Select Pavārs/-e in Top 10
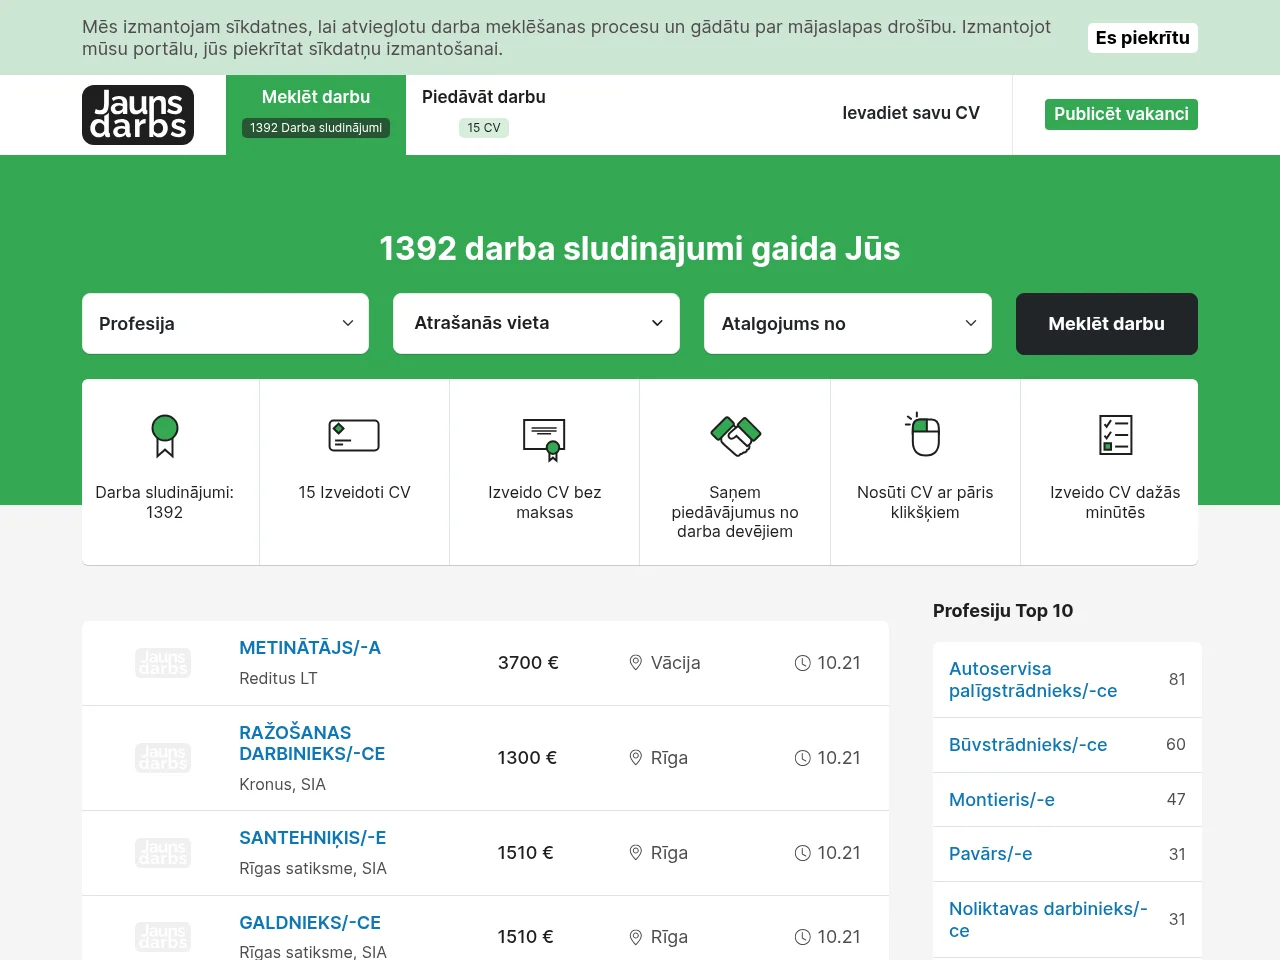The image size is (1280, 960). coord(990,854)
